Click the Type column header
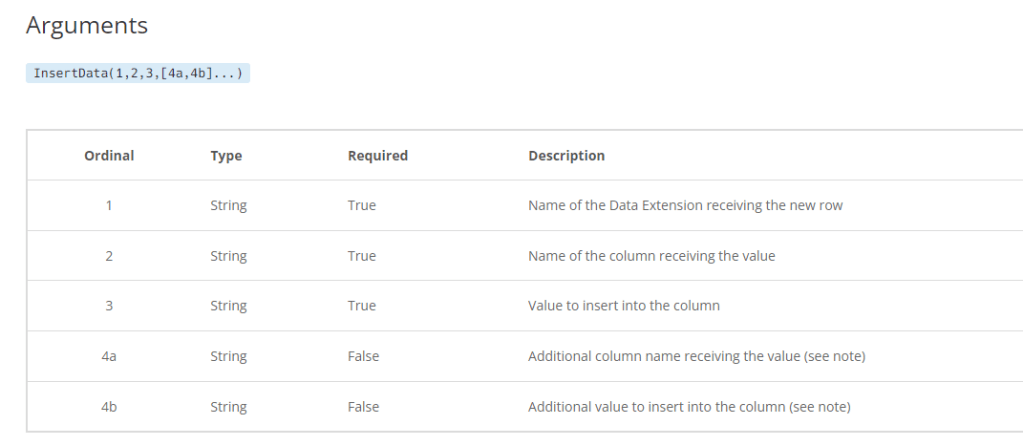Screen dimensions: 1023x446 (x=226, y=156)
